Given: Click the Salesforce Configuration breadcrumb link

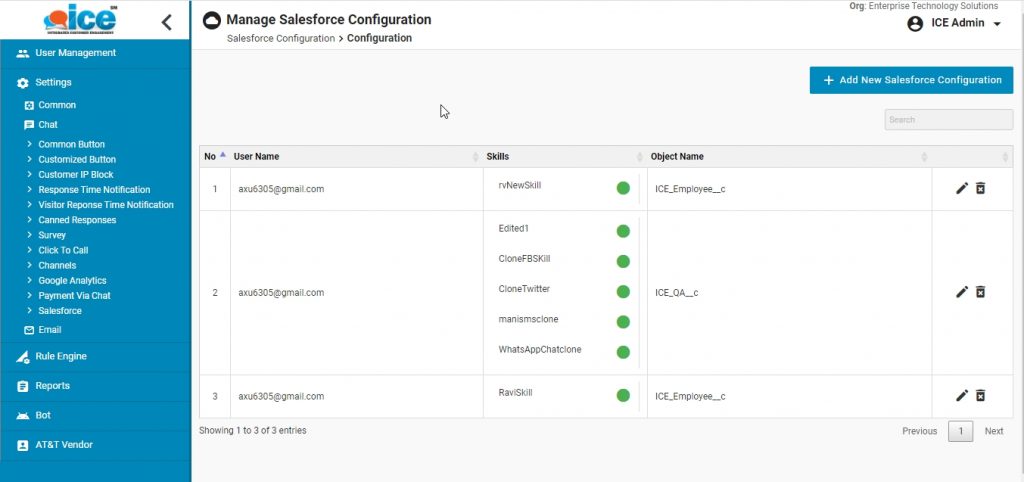Looking at the screenshot, I should 280,39.
